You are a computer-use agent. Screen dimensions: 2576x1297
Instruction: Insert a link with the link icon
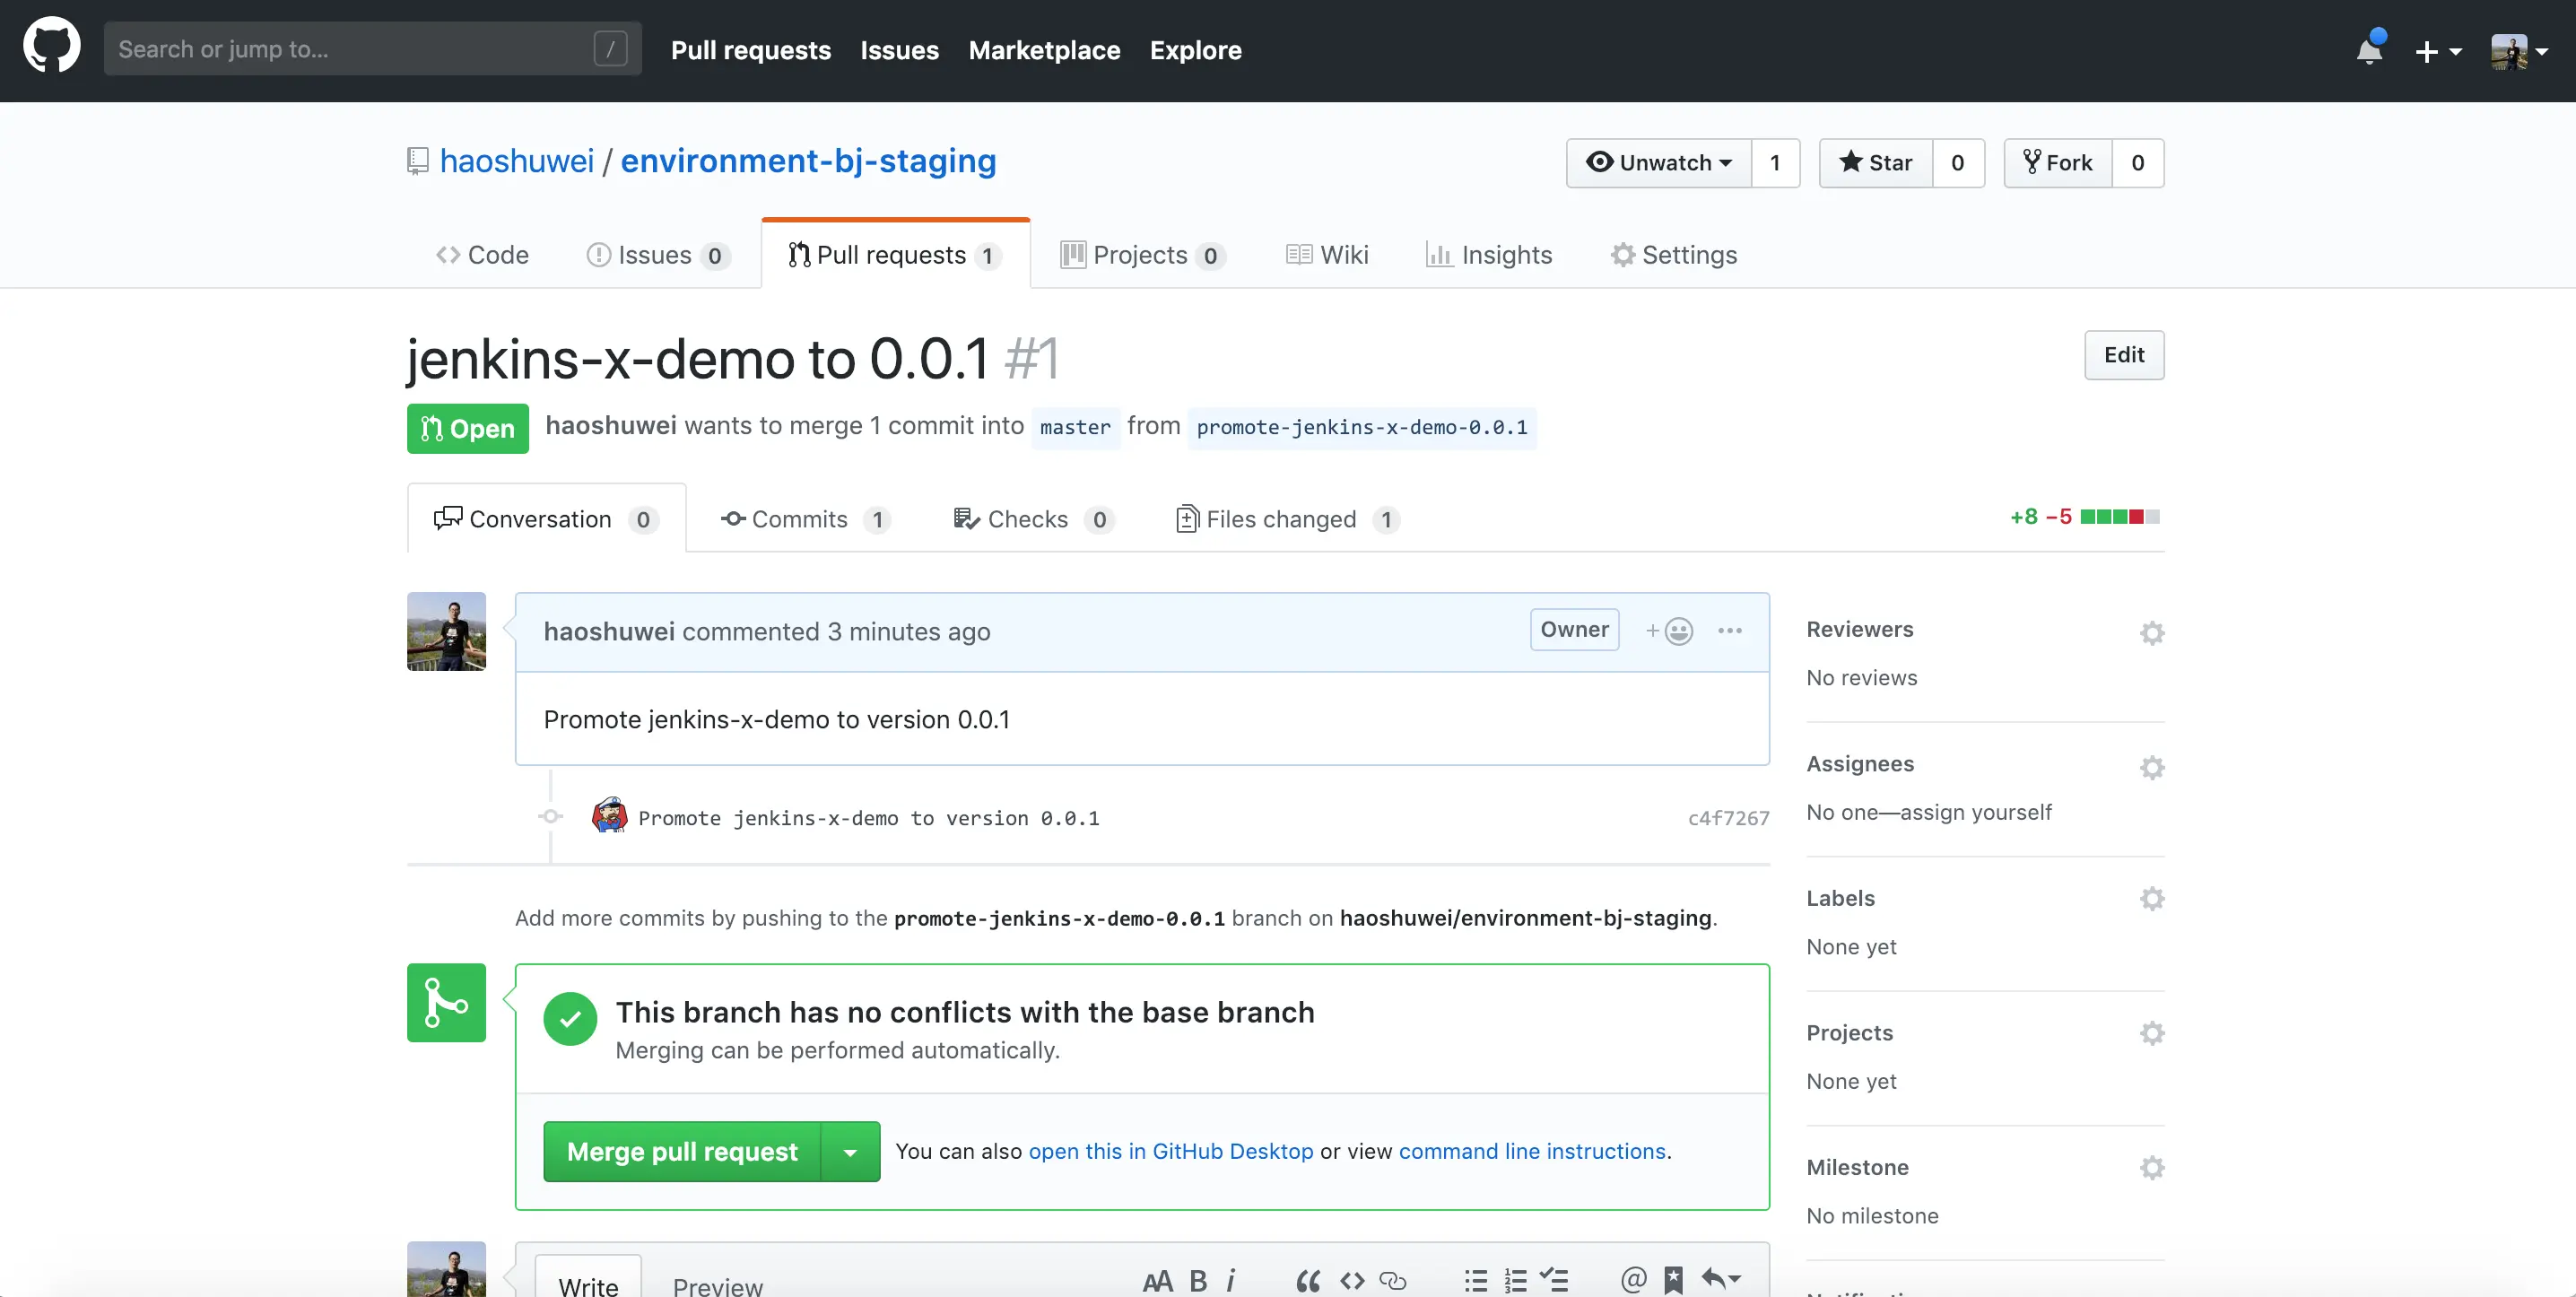point(1393,1280)
